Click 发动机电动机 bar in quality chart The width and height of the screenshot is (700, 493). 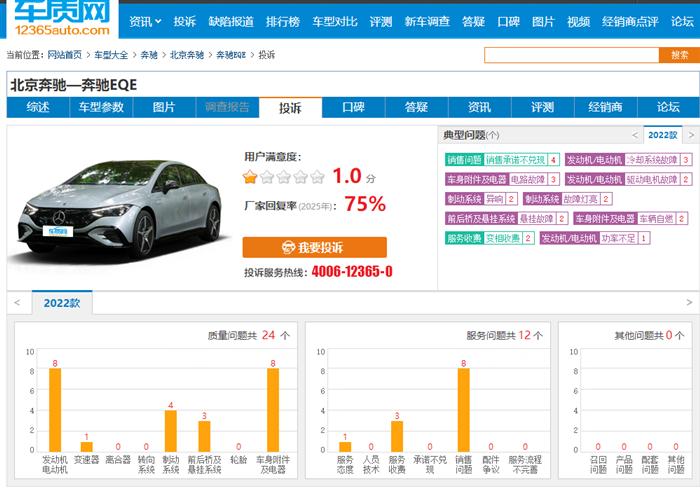point(55,410)
